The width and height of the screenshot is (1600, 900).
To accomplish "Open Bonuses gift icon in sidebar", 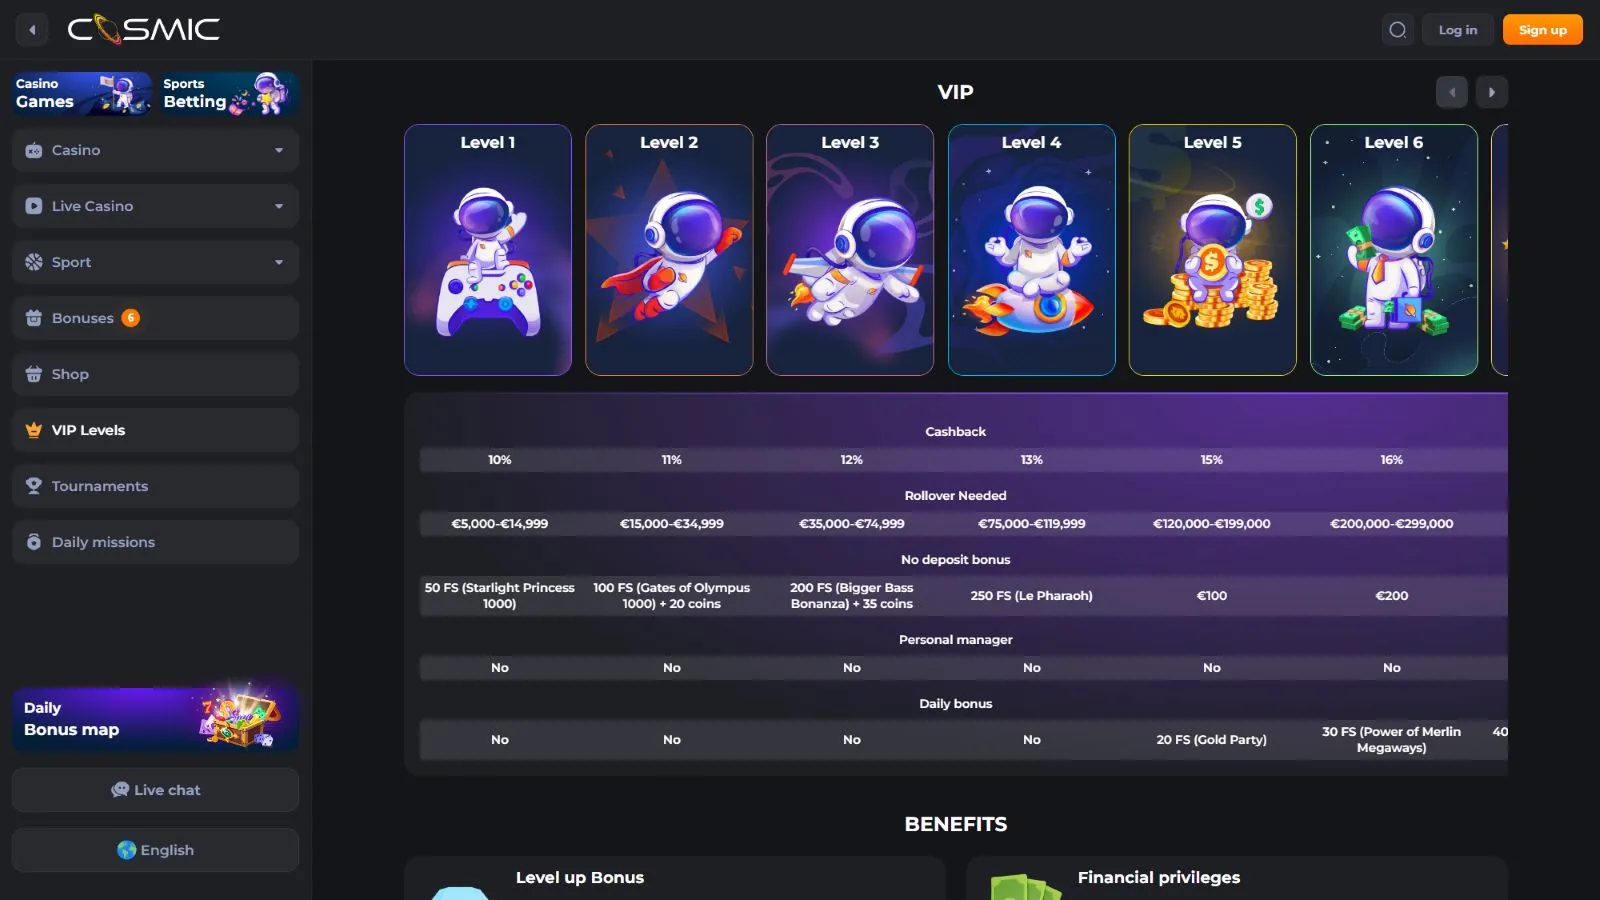I will click(34, 318).
